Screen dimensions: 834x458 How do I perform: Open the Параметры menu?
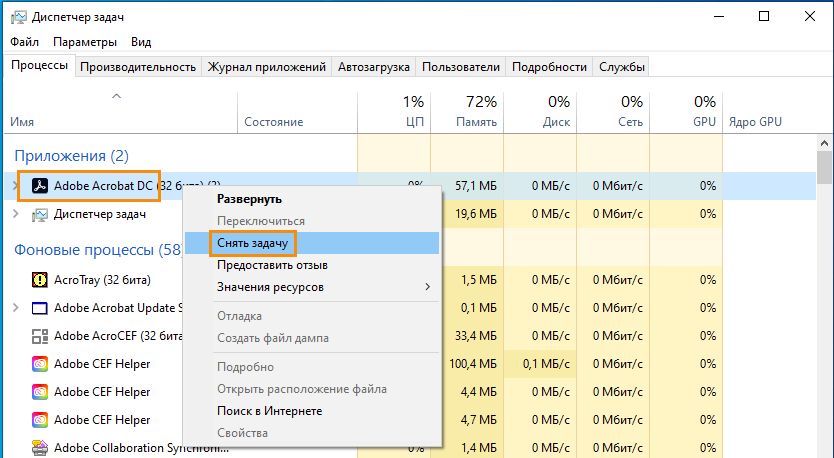(85, 41)
